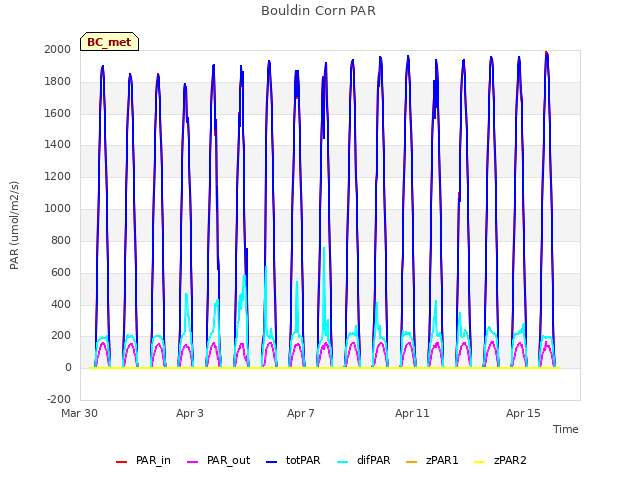Click the tallest cyan difPAR spike near Apr 8
Screen dimensions: 640x480
point(324,250)
